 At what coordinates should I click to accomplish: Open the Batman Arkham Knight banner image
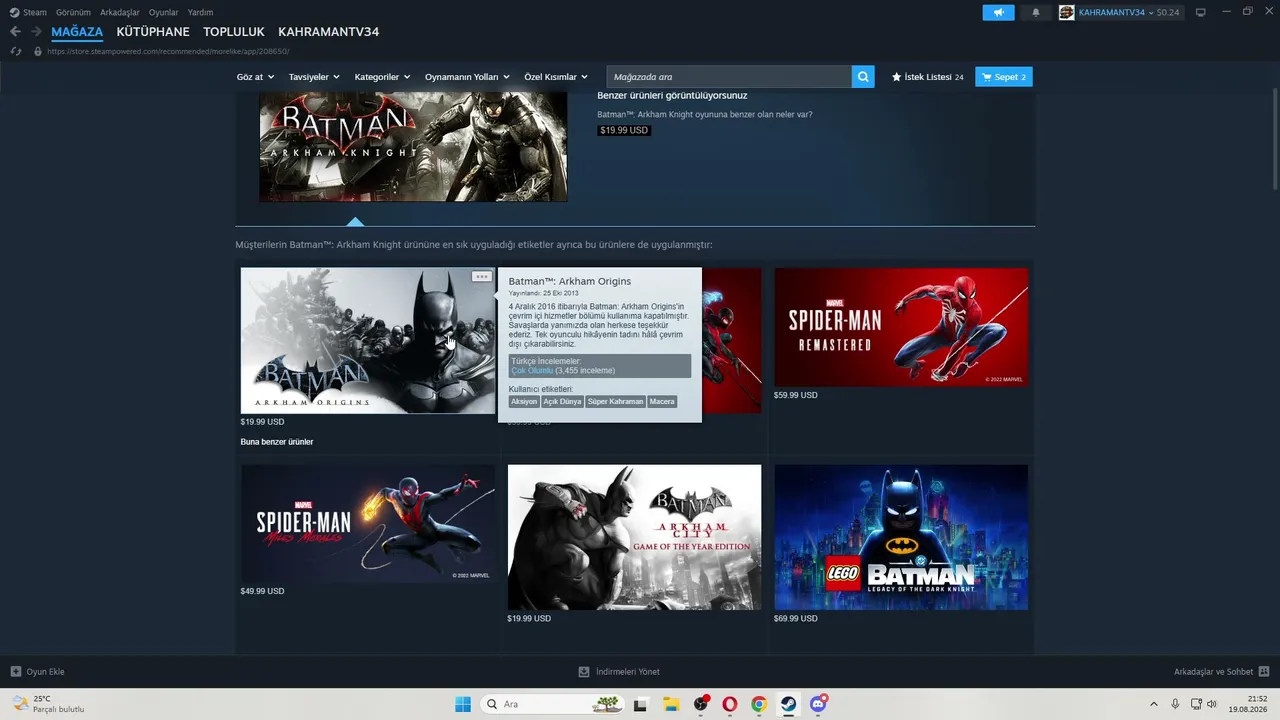point(413,147)
